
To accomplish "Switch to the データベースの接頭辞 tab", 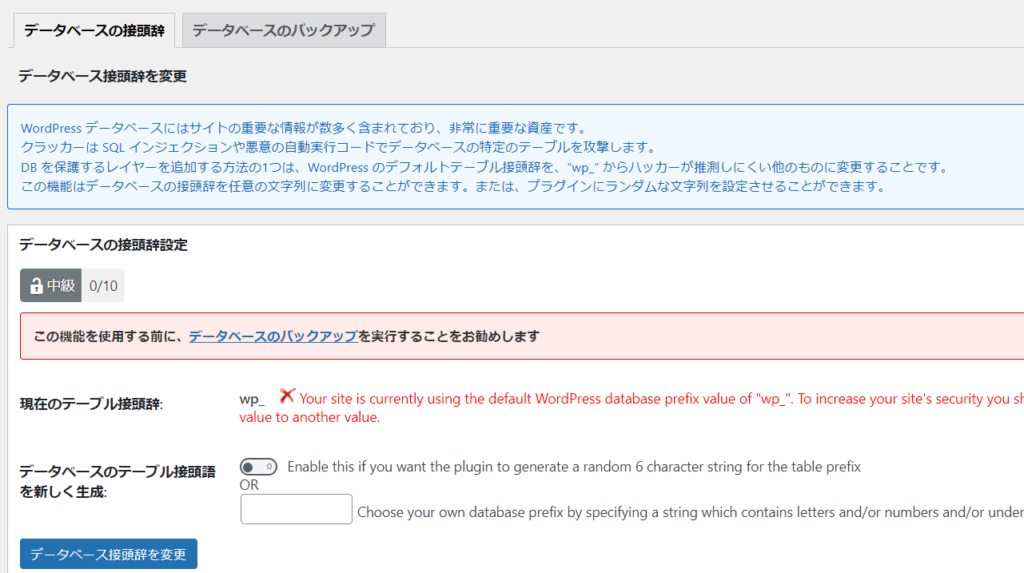I will point(93,30).
